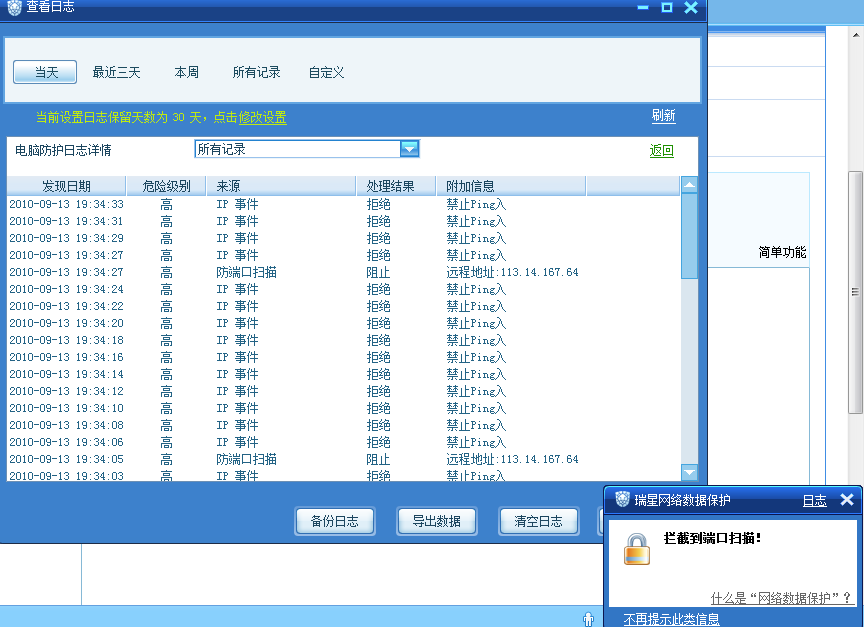Close the network data protection popup
Viewport: 864px width, 627px height.
pyautogui.click(x=846, y=500)
